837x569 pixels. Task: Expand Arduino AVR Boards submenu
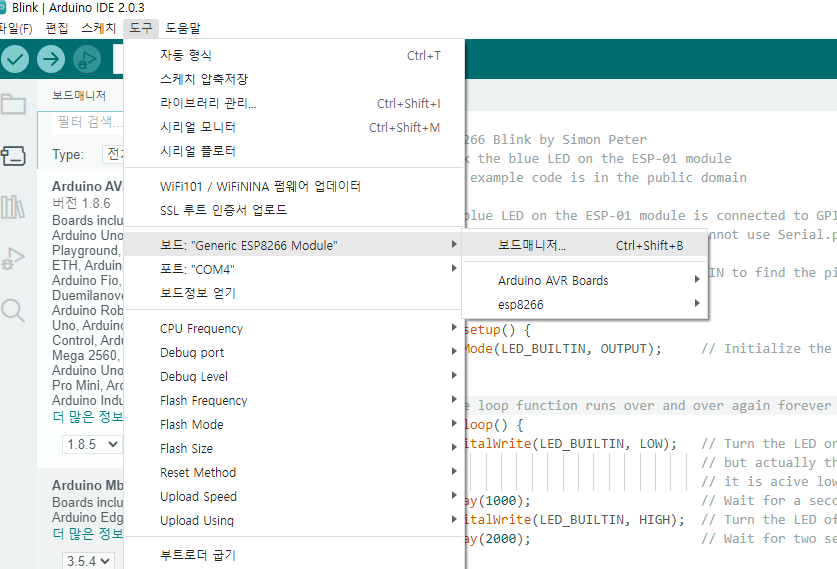coord(585,280)
